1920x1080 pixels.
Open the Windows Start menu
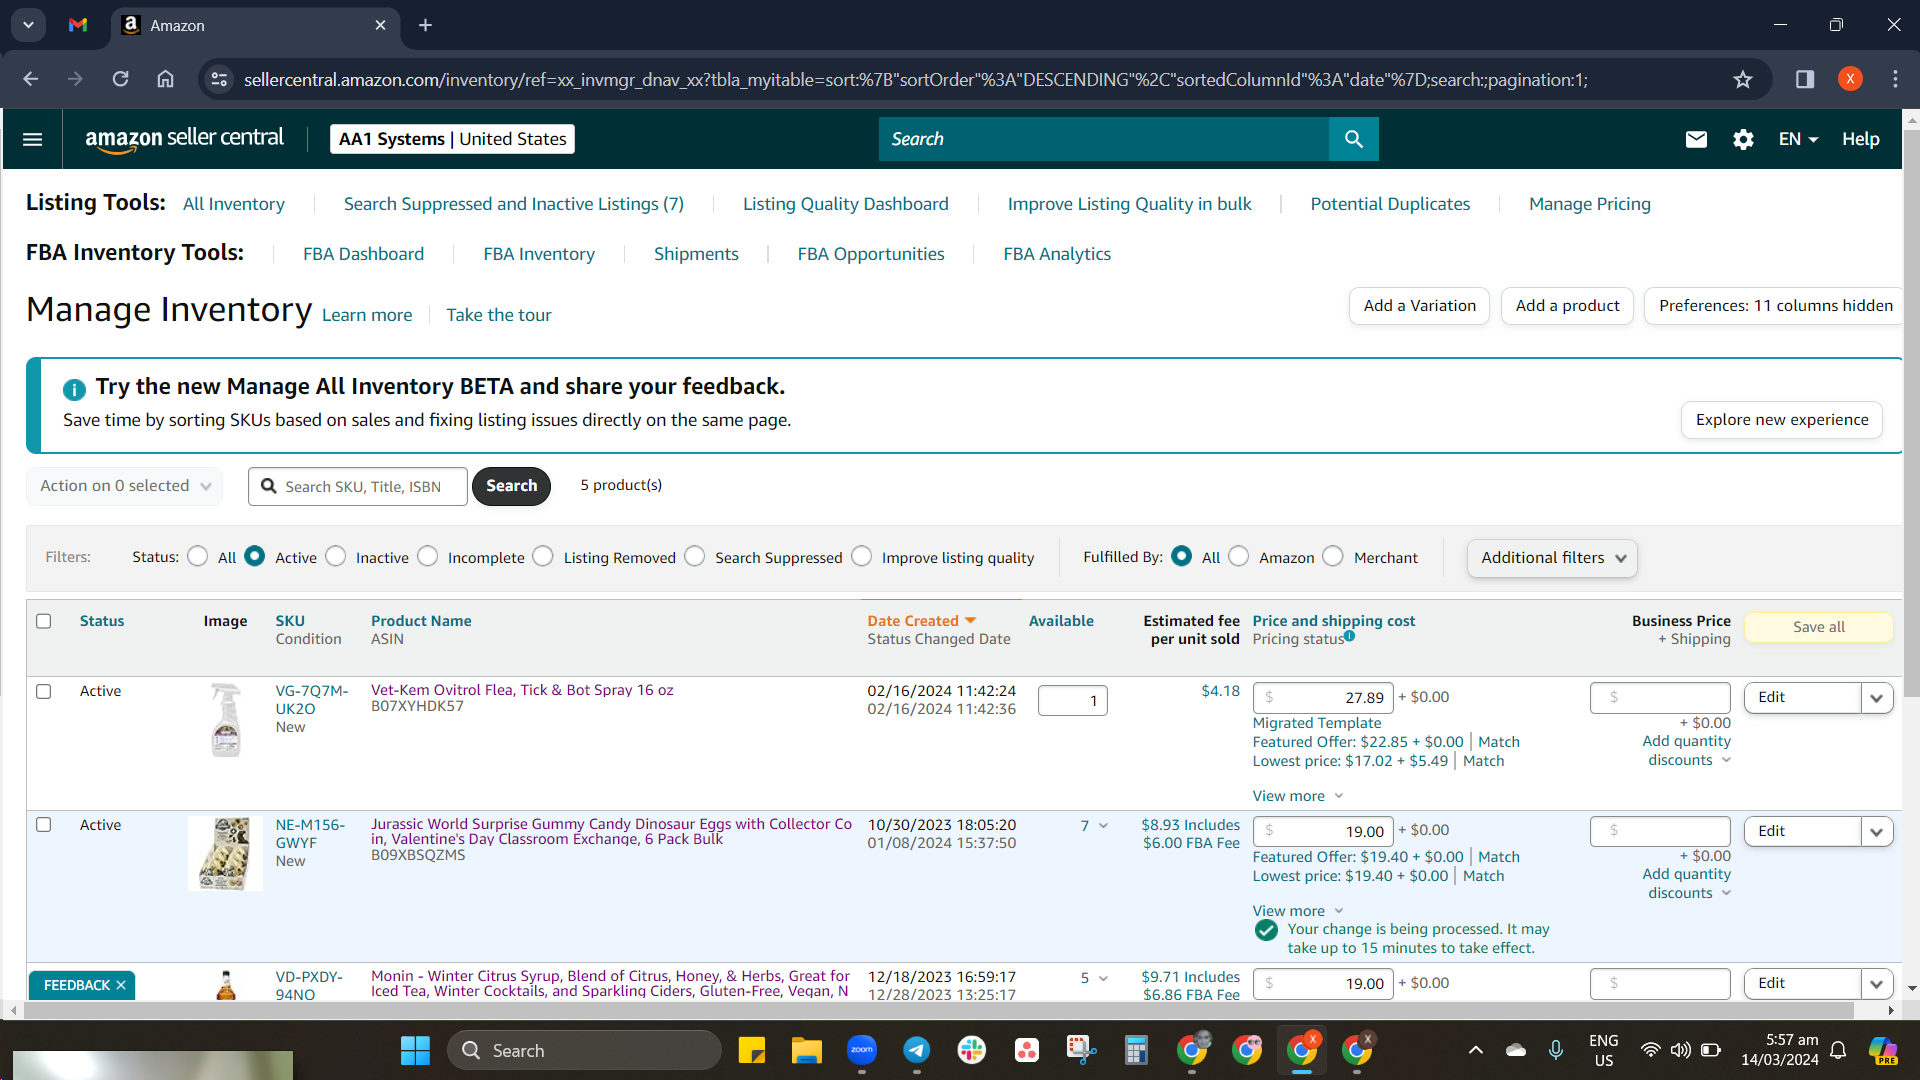(x=415, y=1050)
